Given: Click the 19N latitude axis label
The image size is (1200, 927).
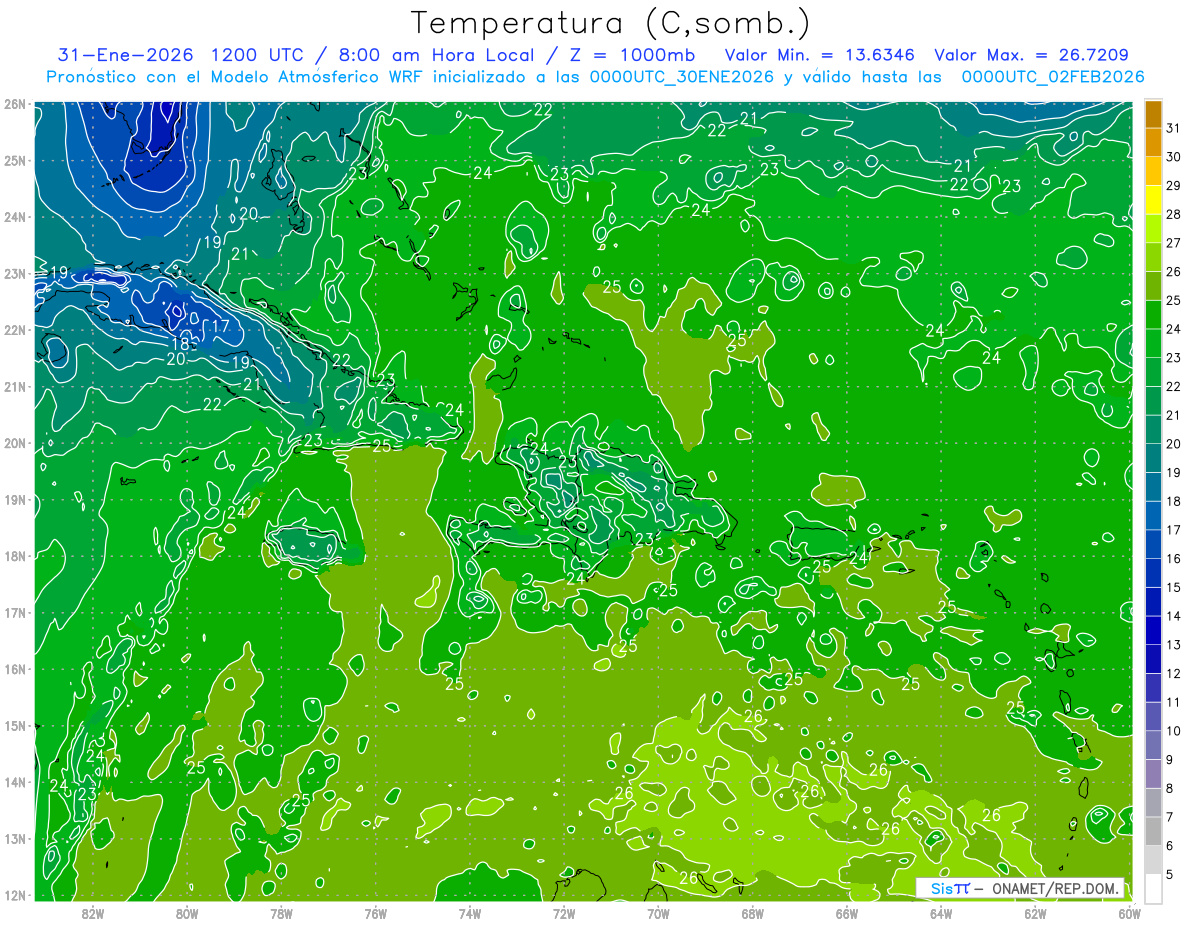Looking at the screenshot, I should [x=14, y=499].
